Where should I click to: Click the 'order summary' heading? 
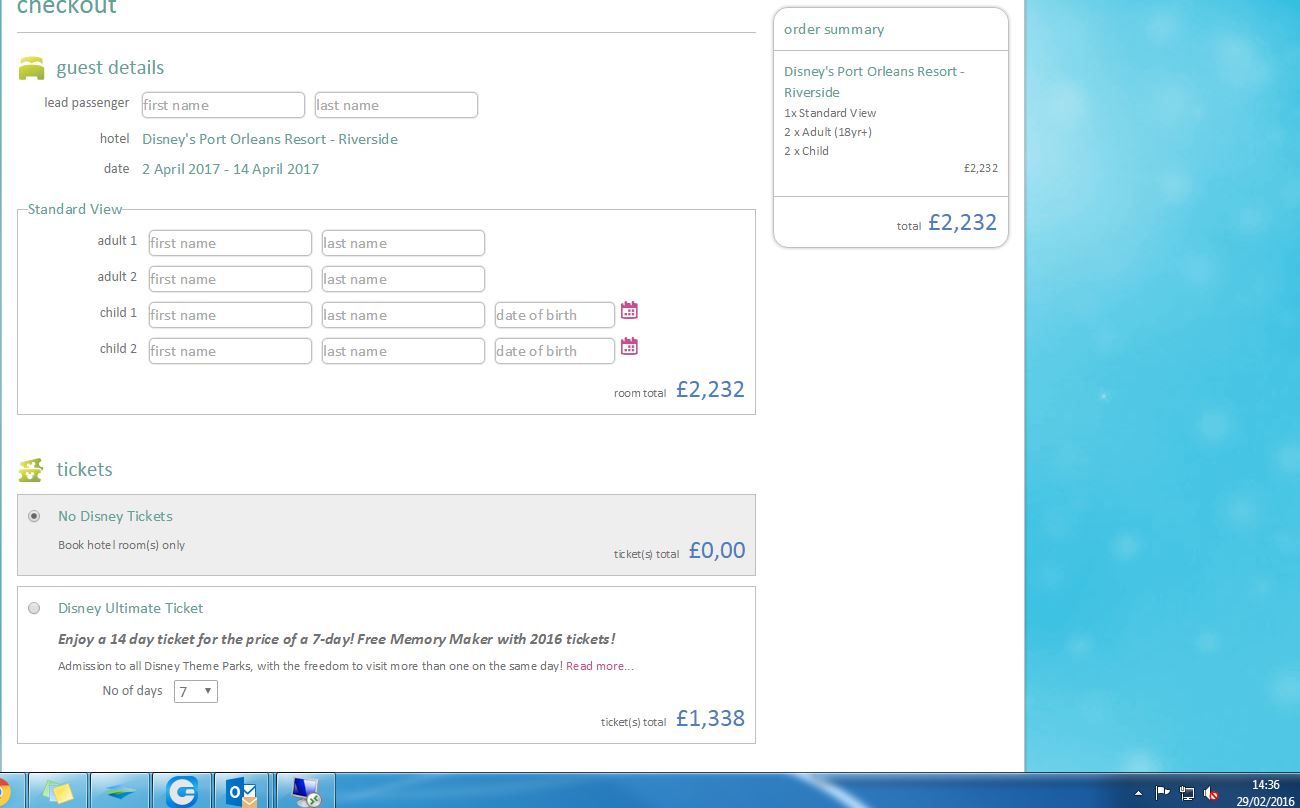tap(834, 29)
